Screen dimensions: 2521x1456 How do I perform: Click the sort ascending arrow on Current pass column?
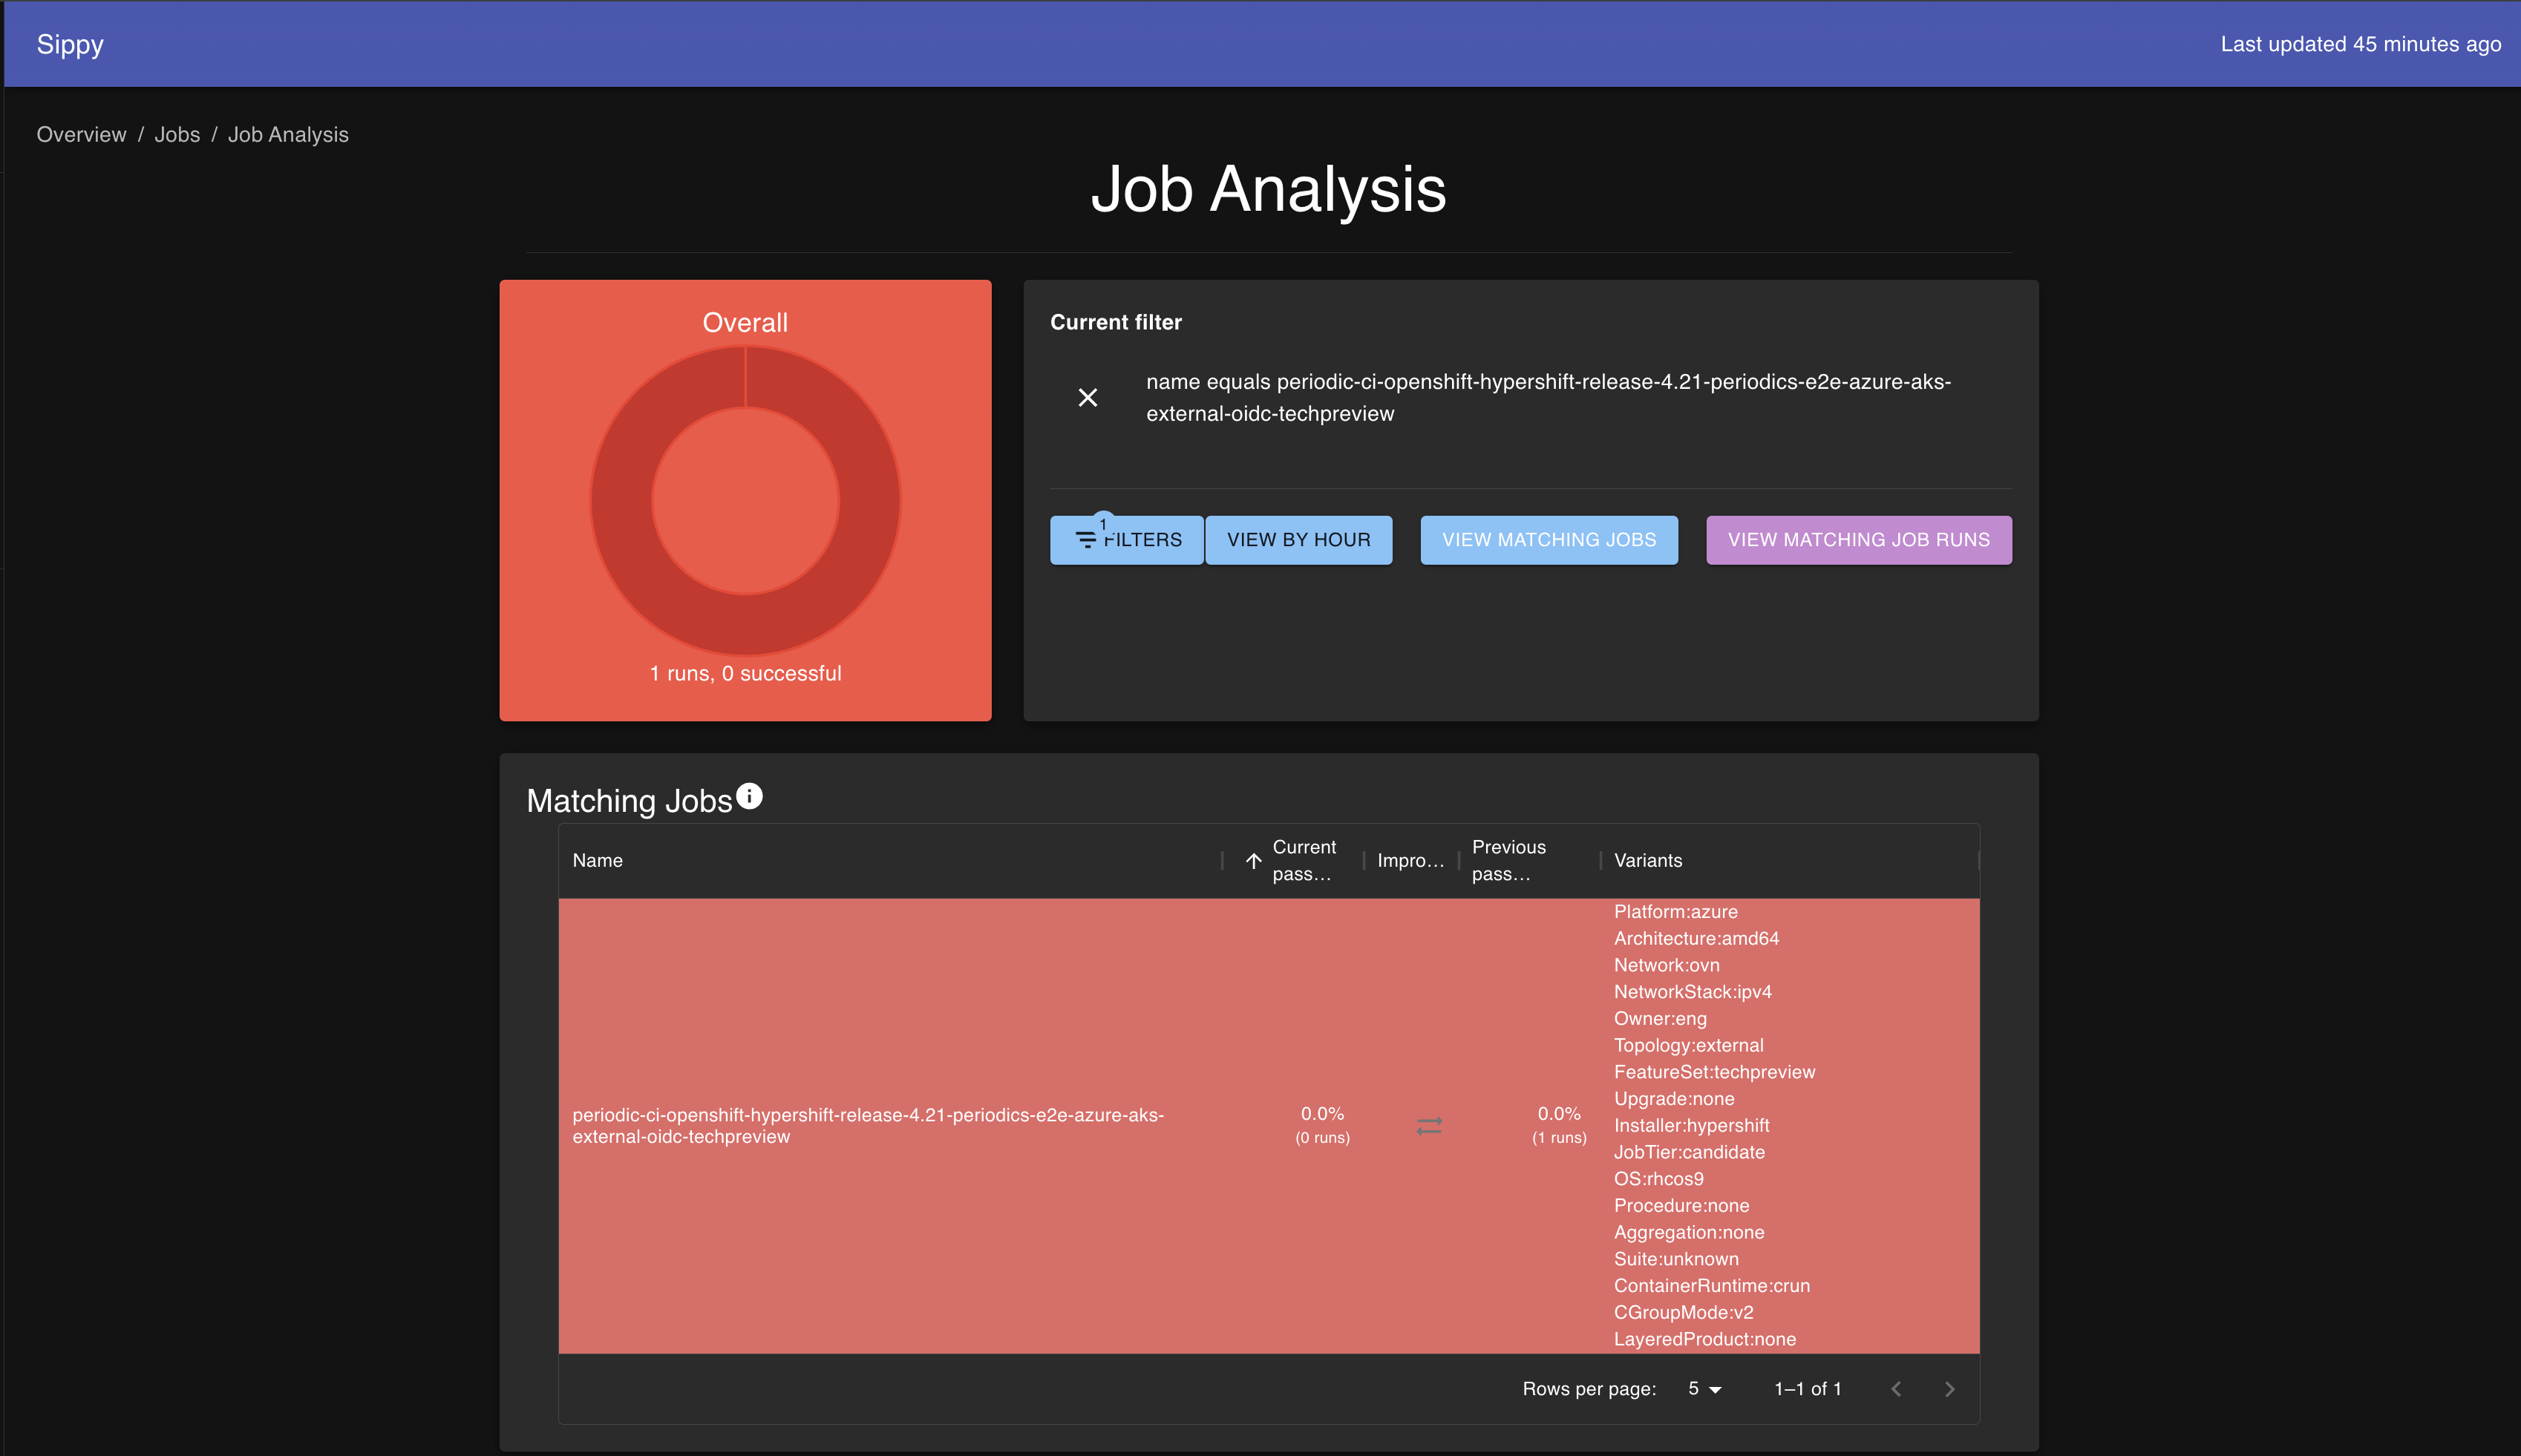coord(1253,861)
